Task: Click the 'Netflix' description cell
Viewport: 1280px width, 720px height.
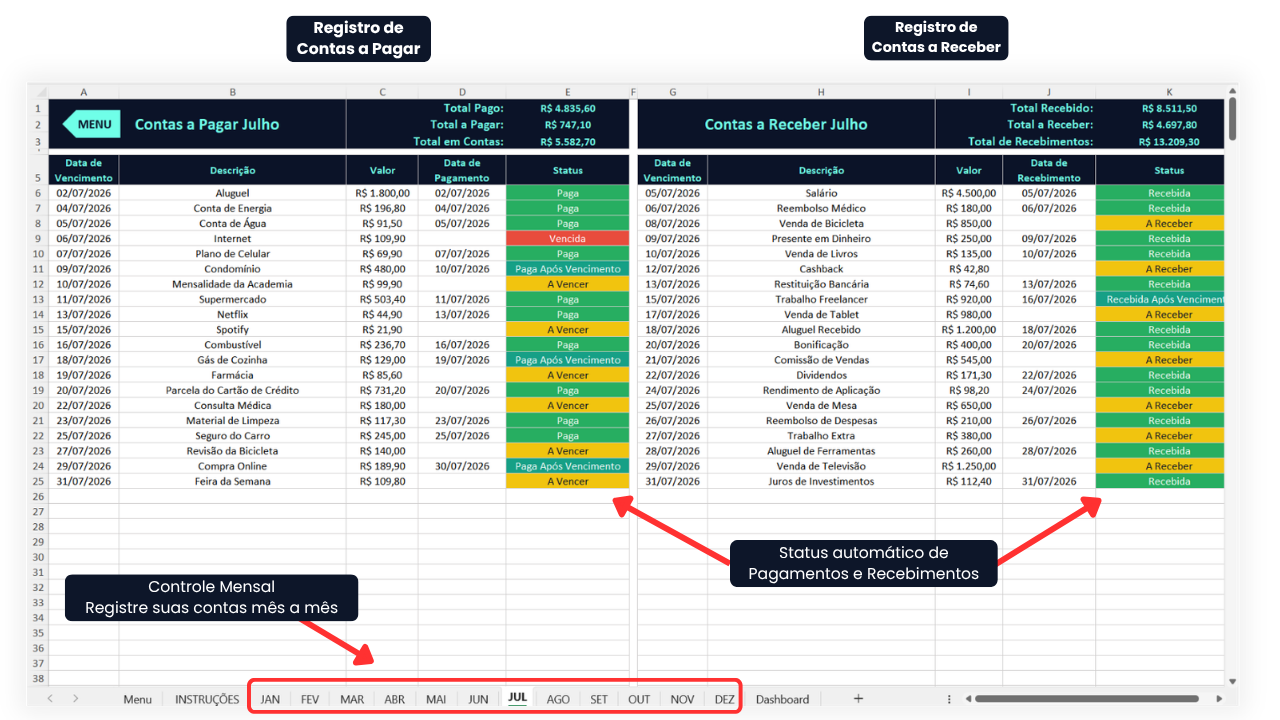Action: [233, 314]
